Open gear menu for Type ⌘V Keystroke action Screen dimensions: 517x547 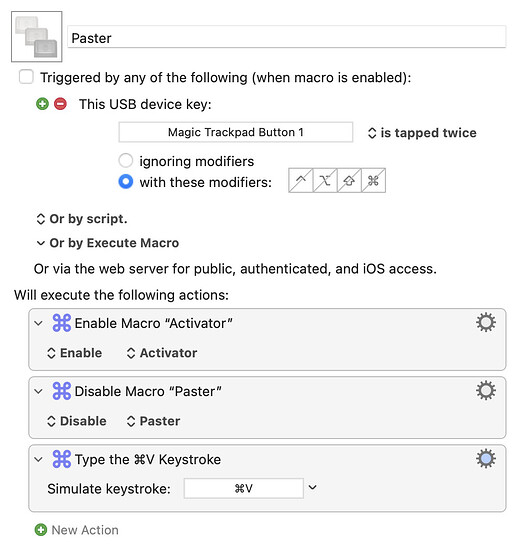pyautogui.click(x=486, y=458)
